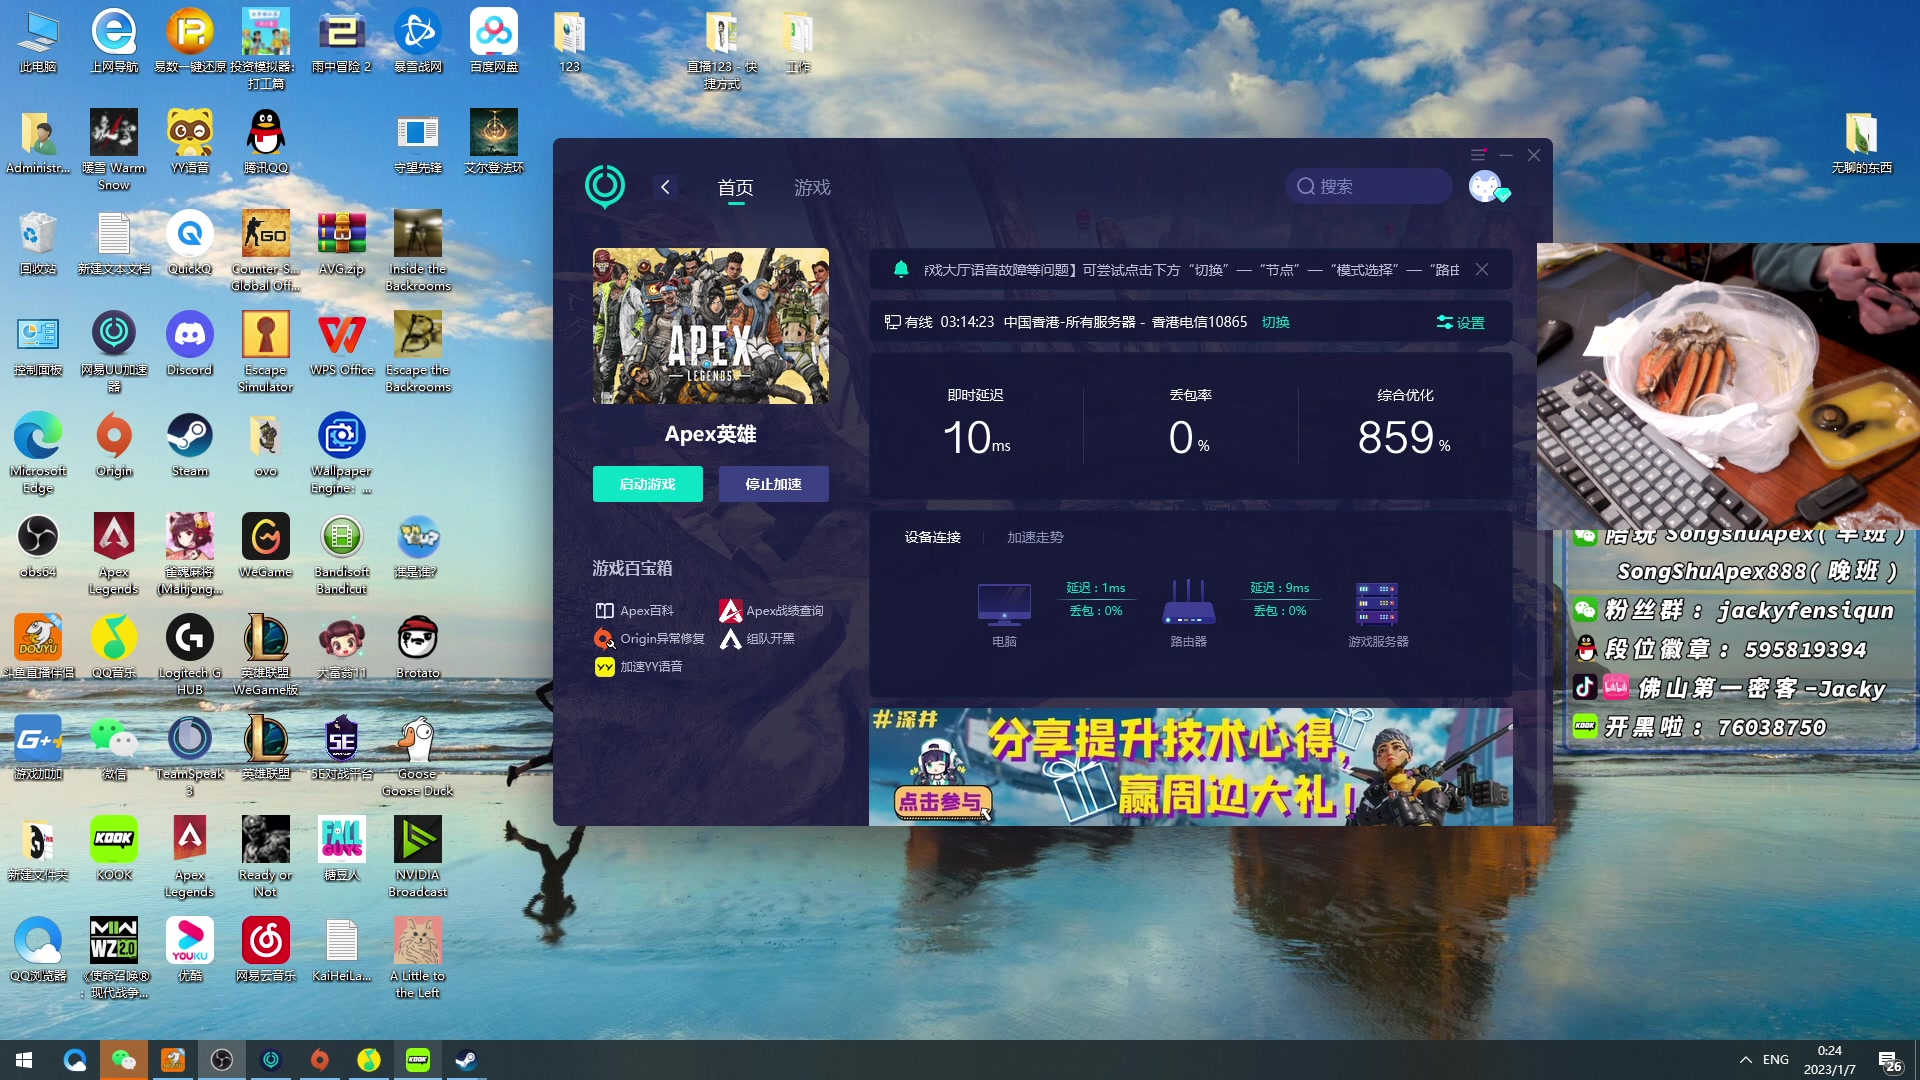Dismiss the notice banner with X

tap(1482, 270)
